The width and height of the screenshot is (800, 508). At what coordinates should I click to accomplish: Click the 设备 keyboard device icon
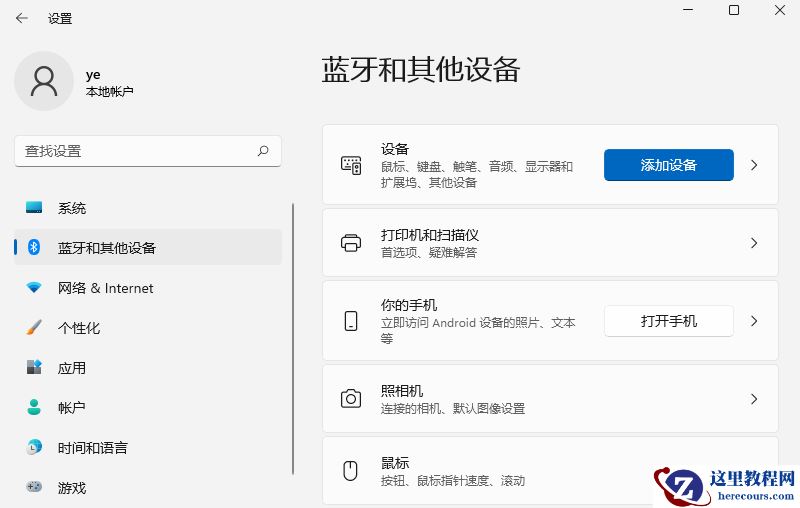click(351, 165)
